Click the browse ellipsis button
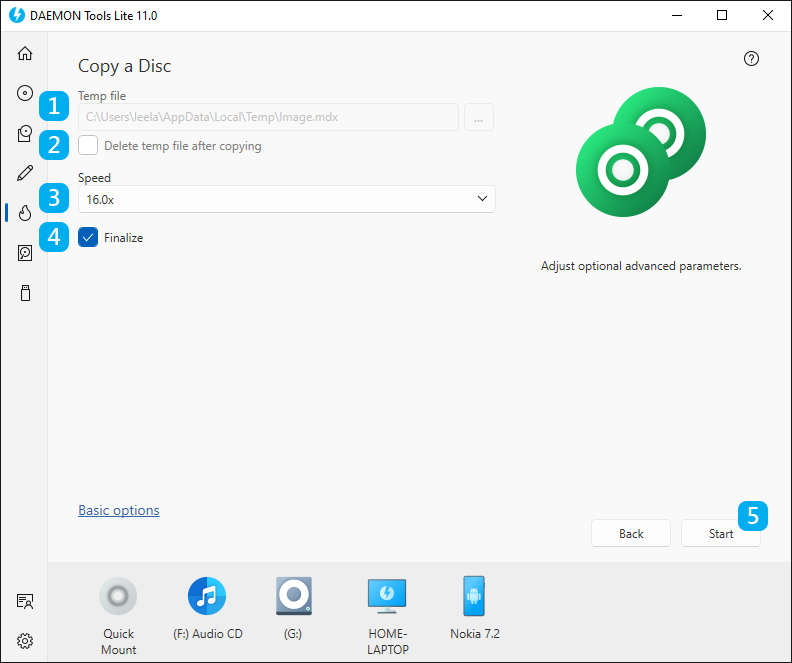The width and height of the screenshot is (792, 663). tap(478, 117)
